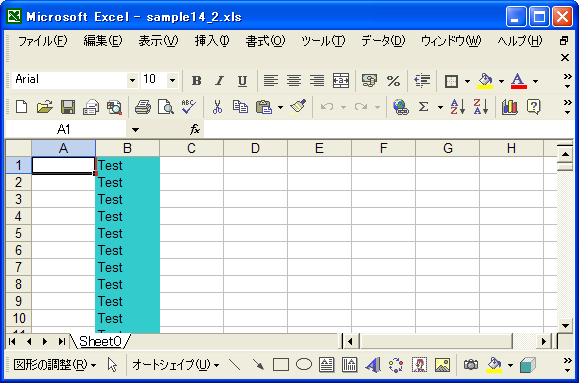Click the Undo icon
This screenshot has width=579, height=383.
(327, 107)
